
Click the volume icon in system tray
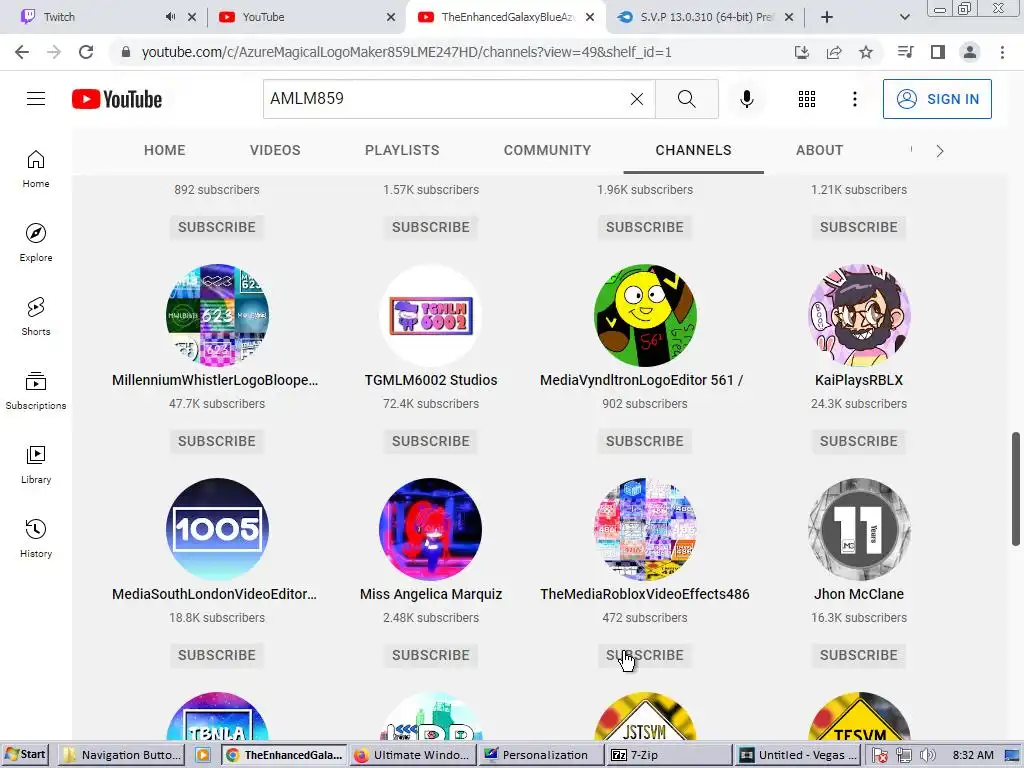tap(927, 756)
